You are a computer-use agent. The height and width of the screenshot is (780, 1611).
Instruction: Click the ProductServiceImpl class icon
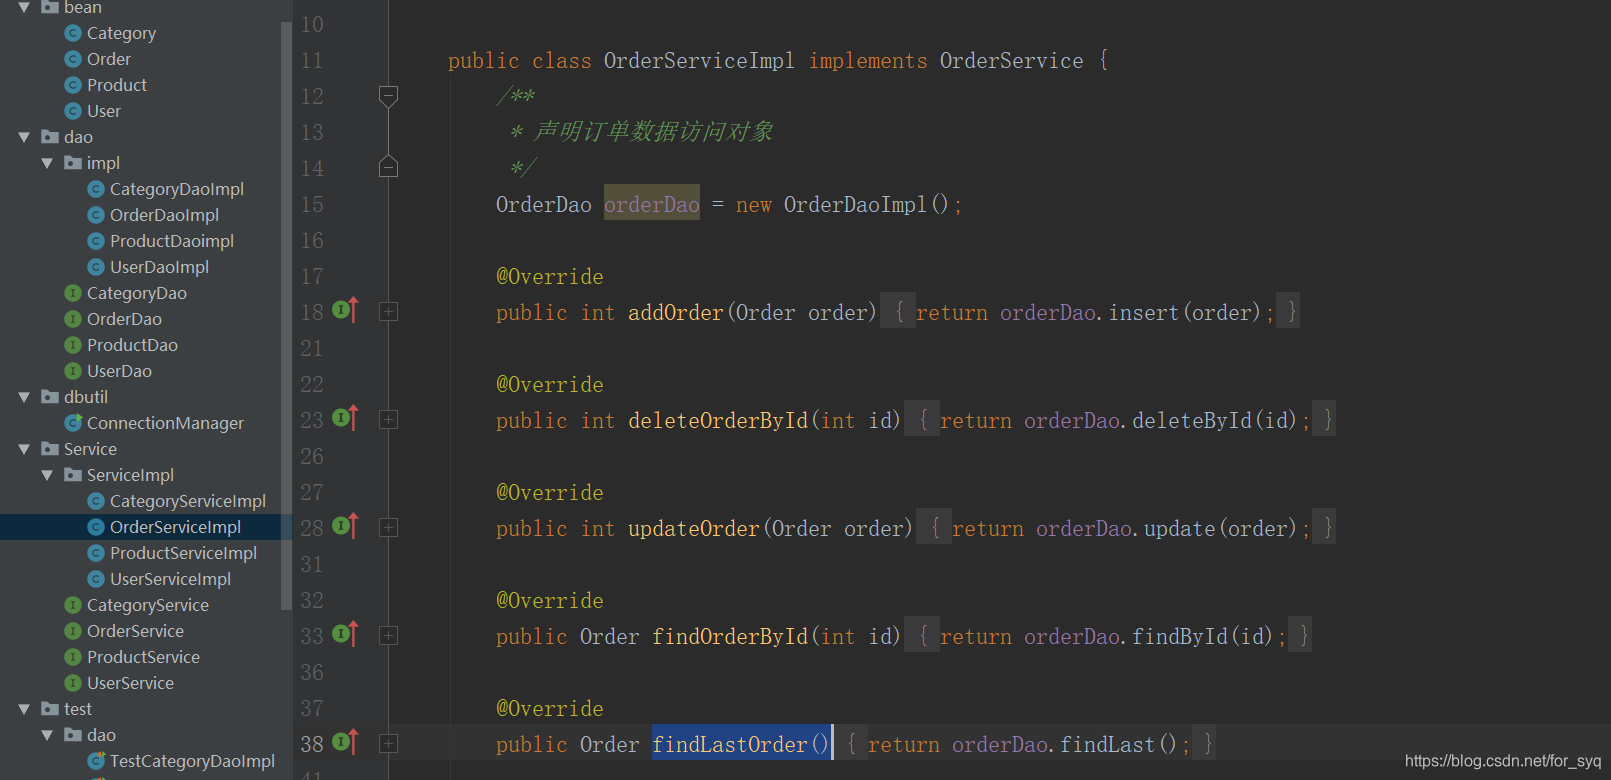click(x=96, y=553)
